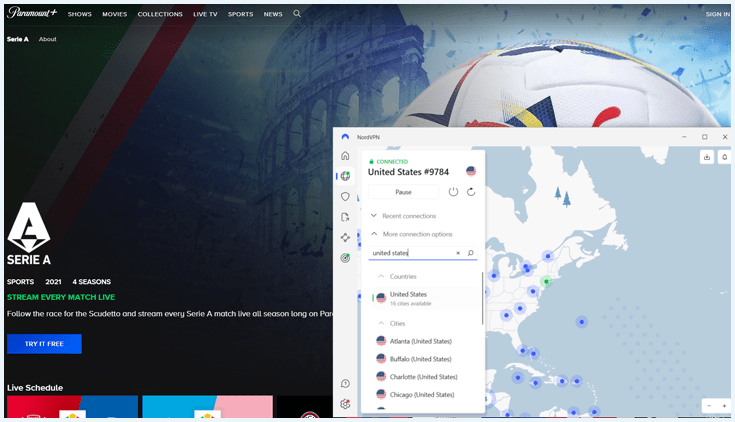Click '4 SEASONS' text
Screen dimensions: 735x422
coord(91,282)
